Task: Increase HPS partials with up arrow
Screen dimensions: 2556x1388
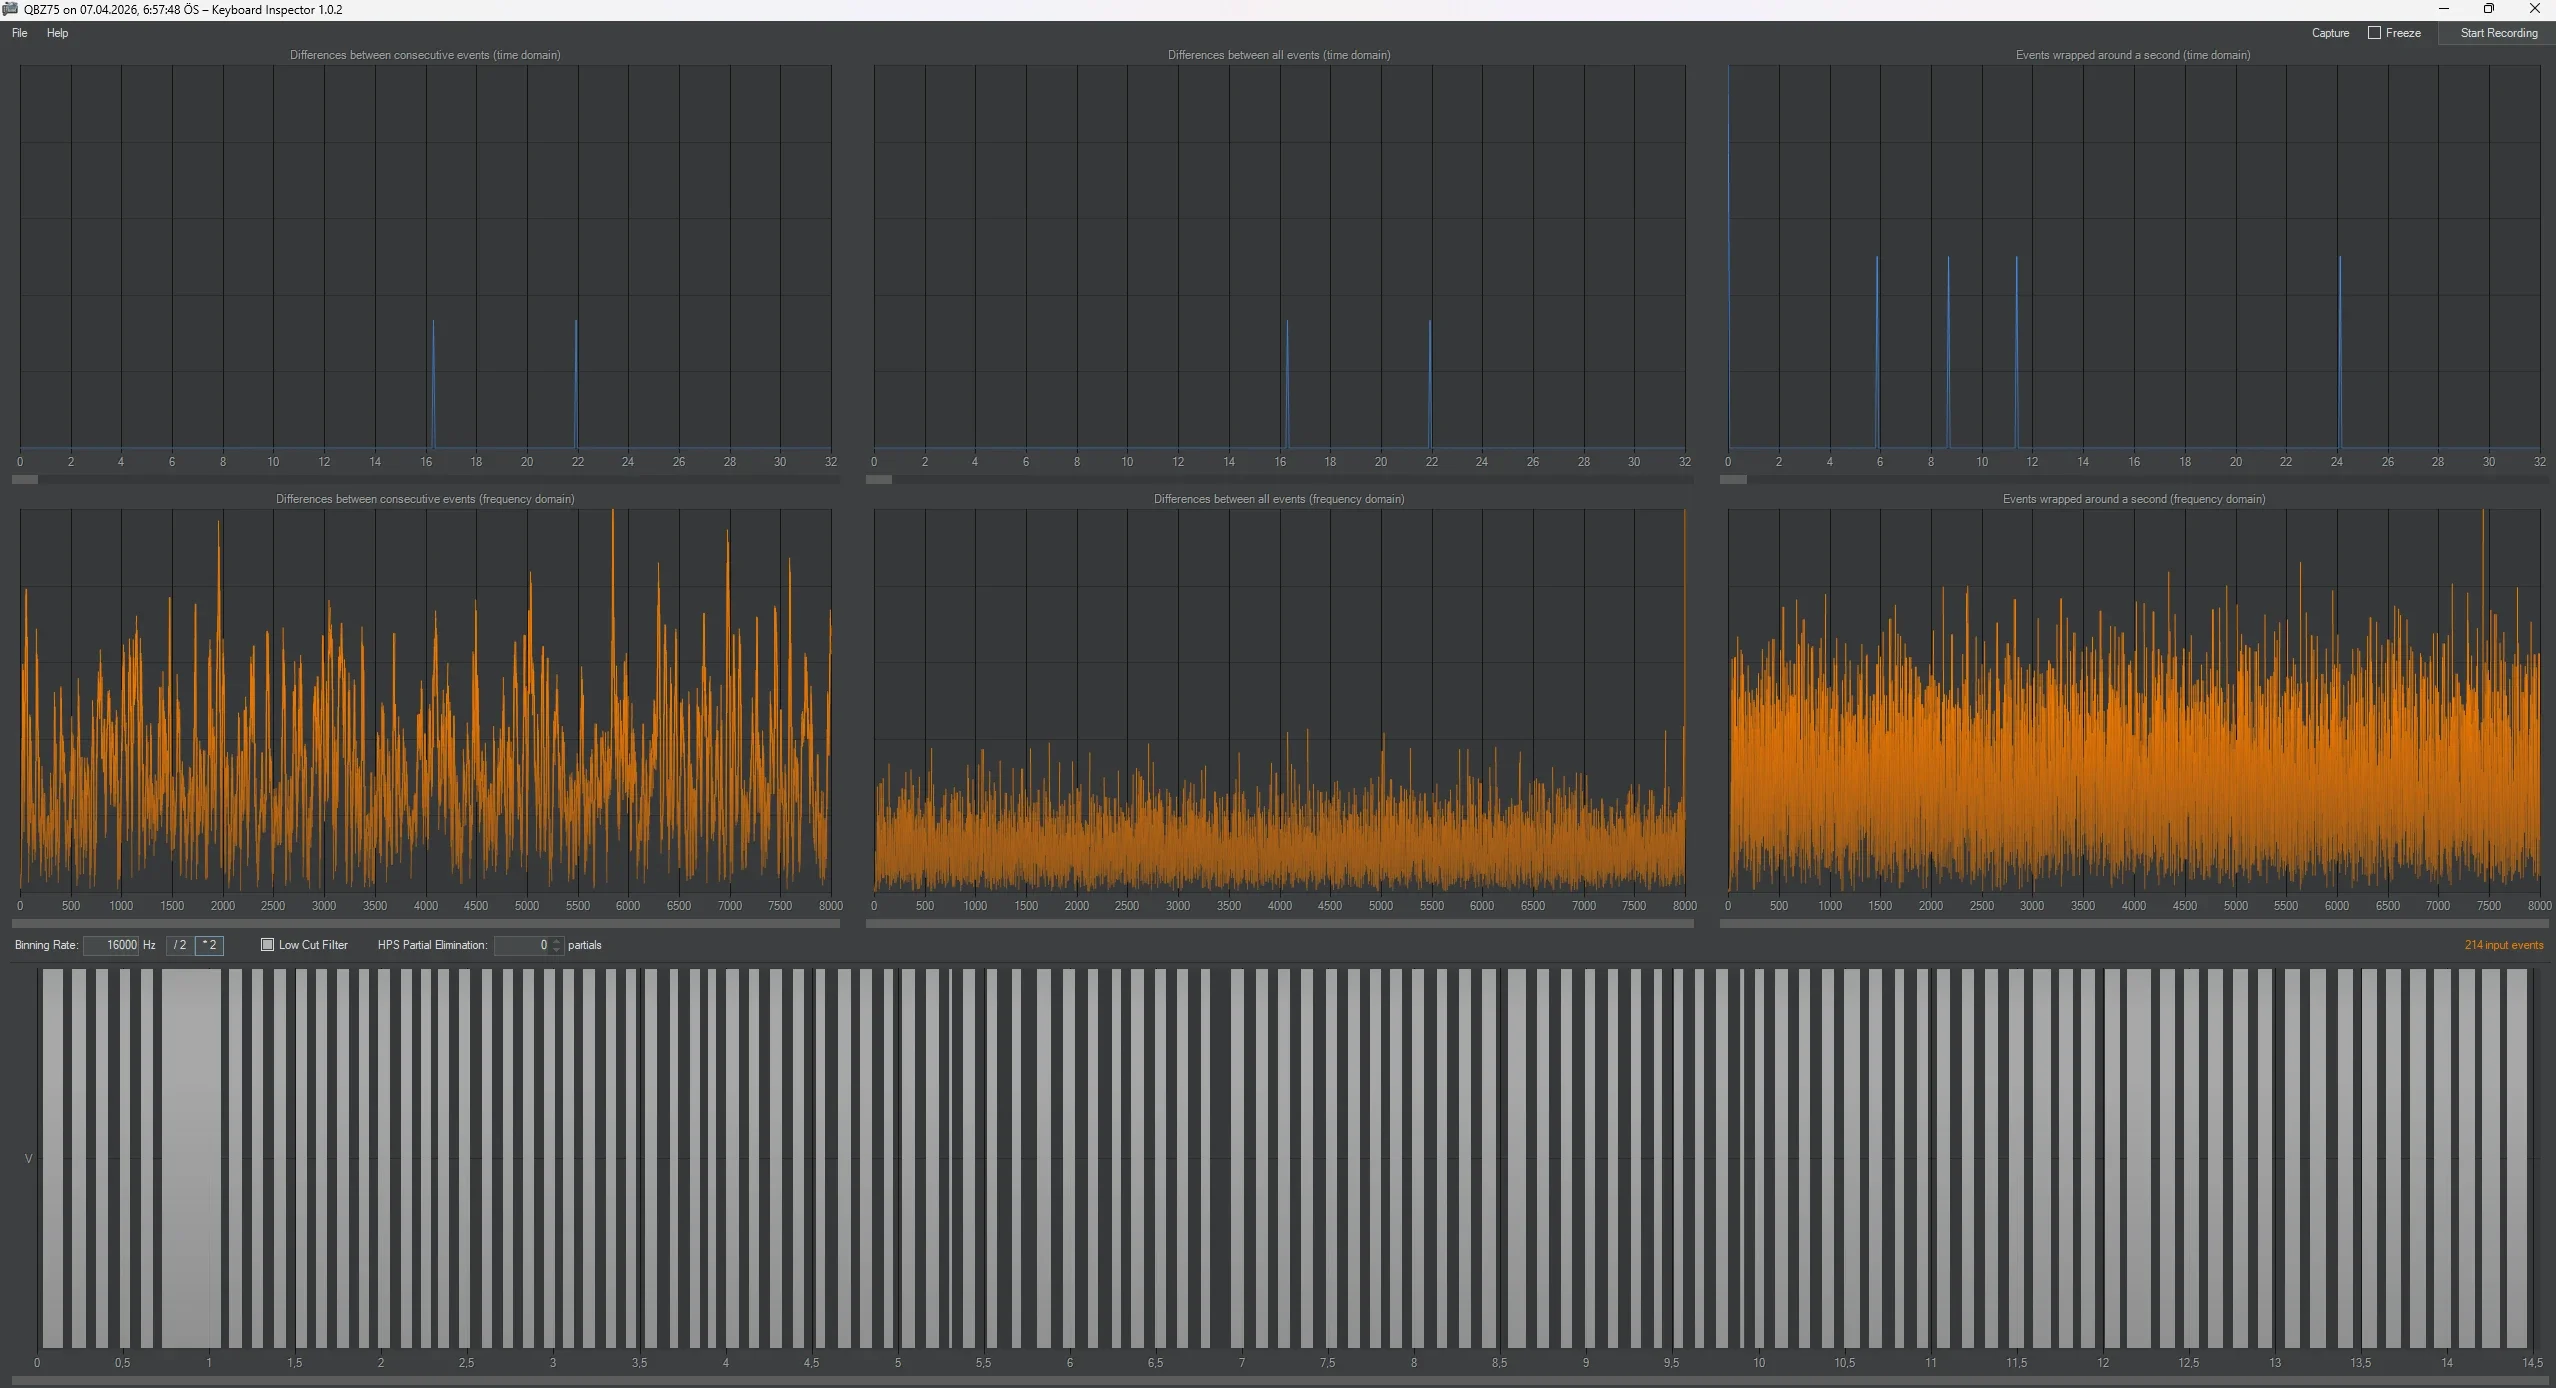Action: point(557,941)
